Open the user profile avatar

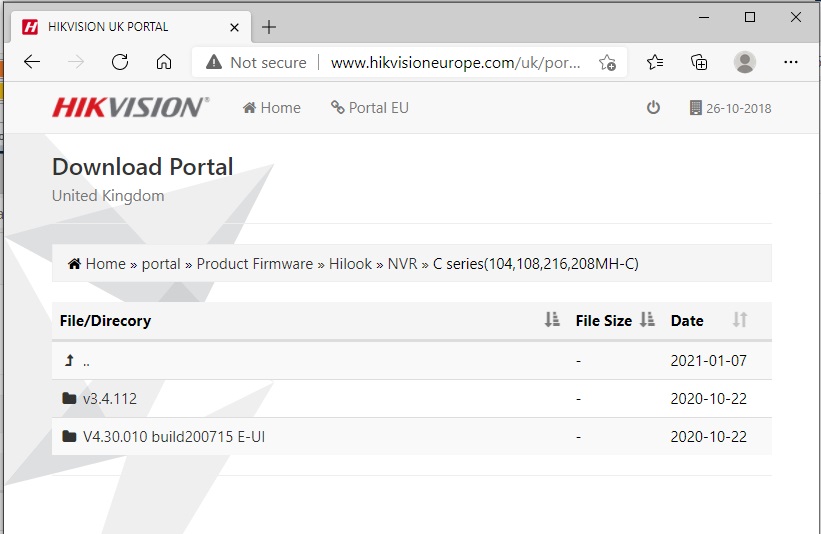point(745,62)
